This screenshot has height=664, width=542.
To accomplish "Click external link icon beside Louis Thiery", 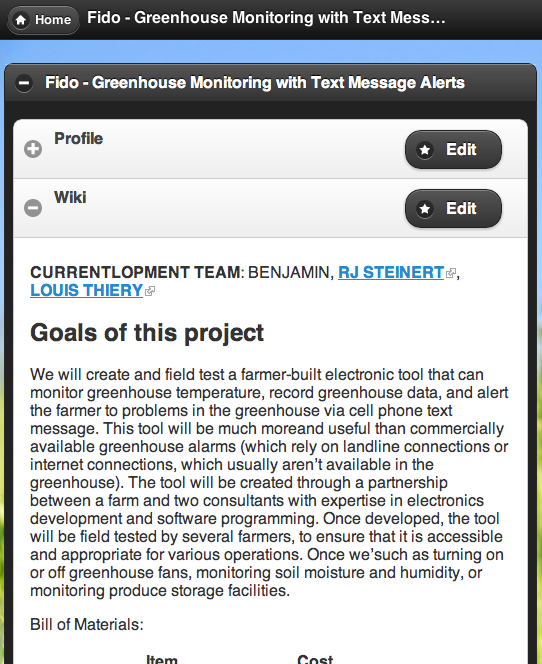I will pos(150,291).
